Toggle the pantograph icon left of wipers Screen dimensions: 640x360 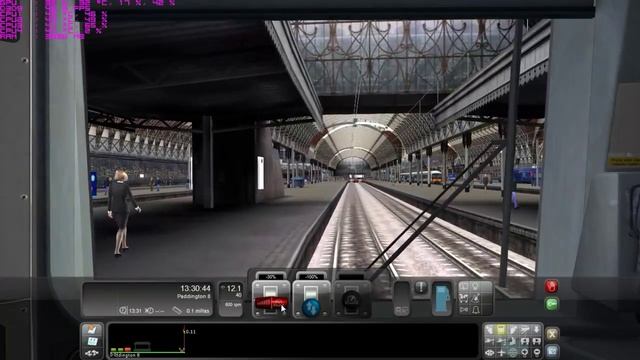click(463, 298)
